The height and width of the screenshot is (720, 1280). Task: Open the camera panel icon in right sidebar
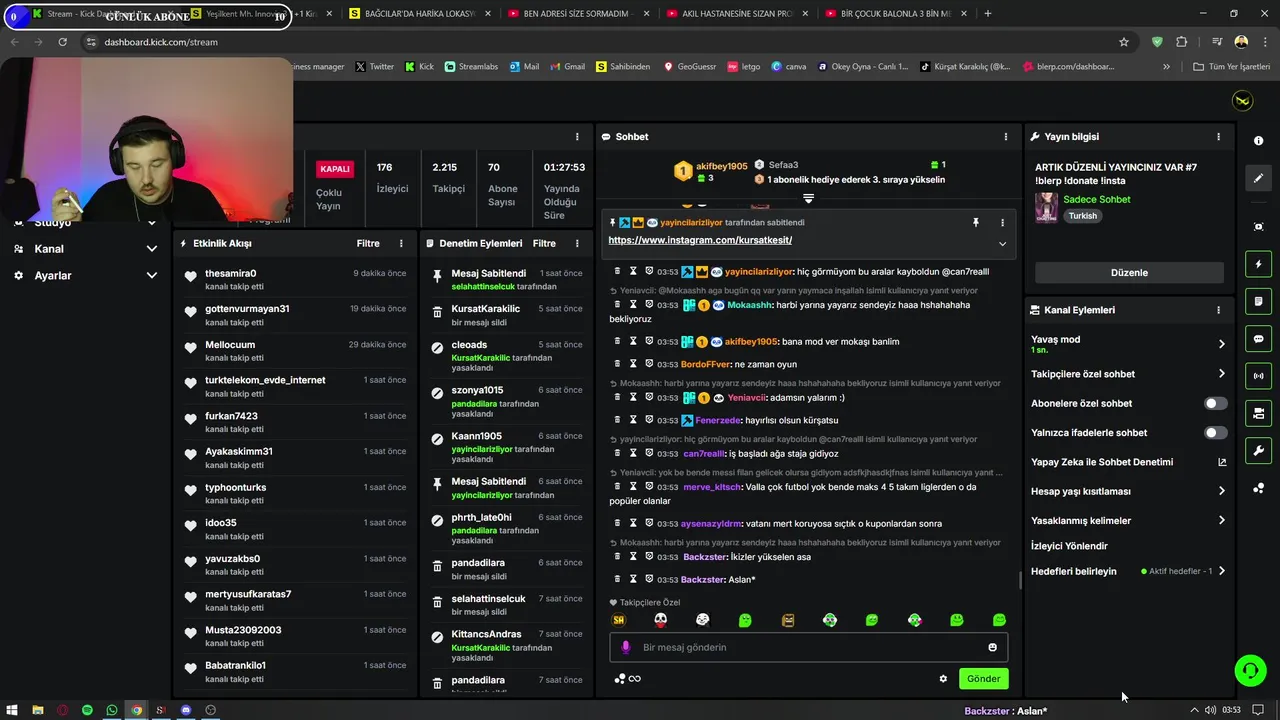pos(1258,413)
